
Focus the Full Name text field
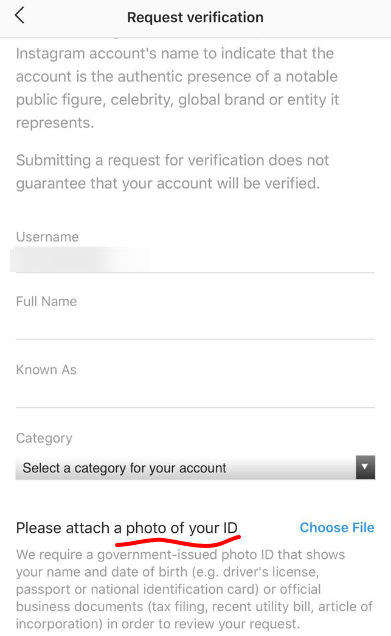tap(195, 326)
